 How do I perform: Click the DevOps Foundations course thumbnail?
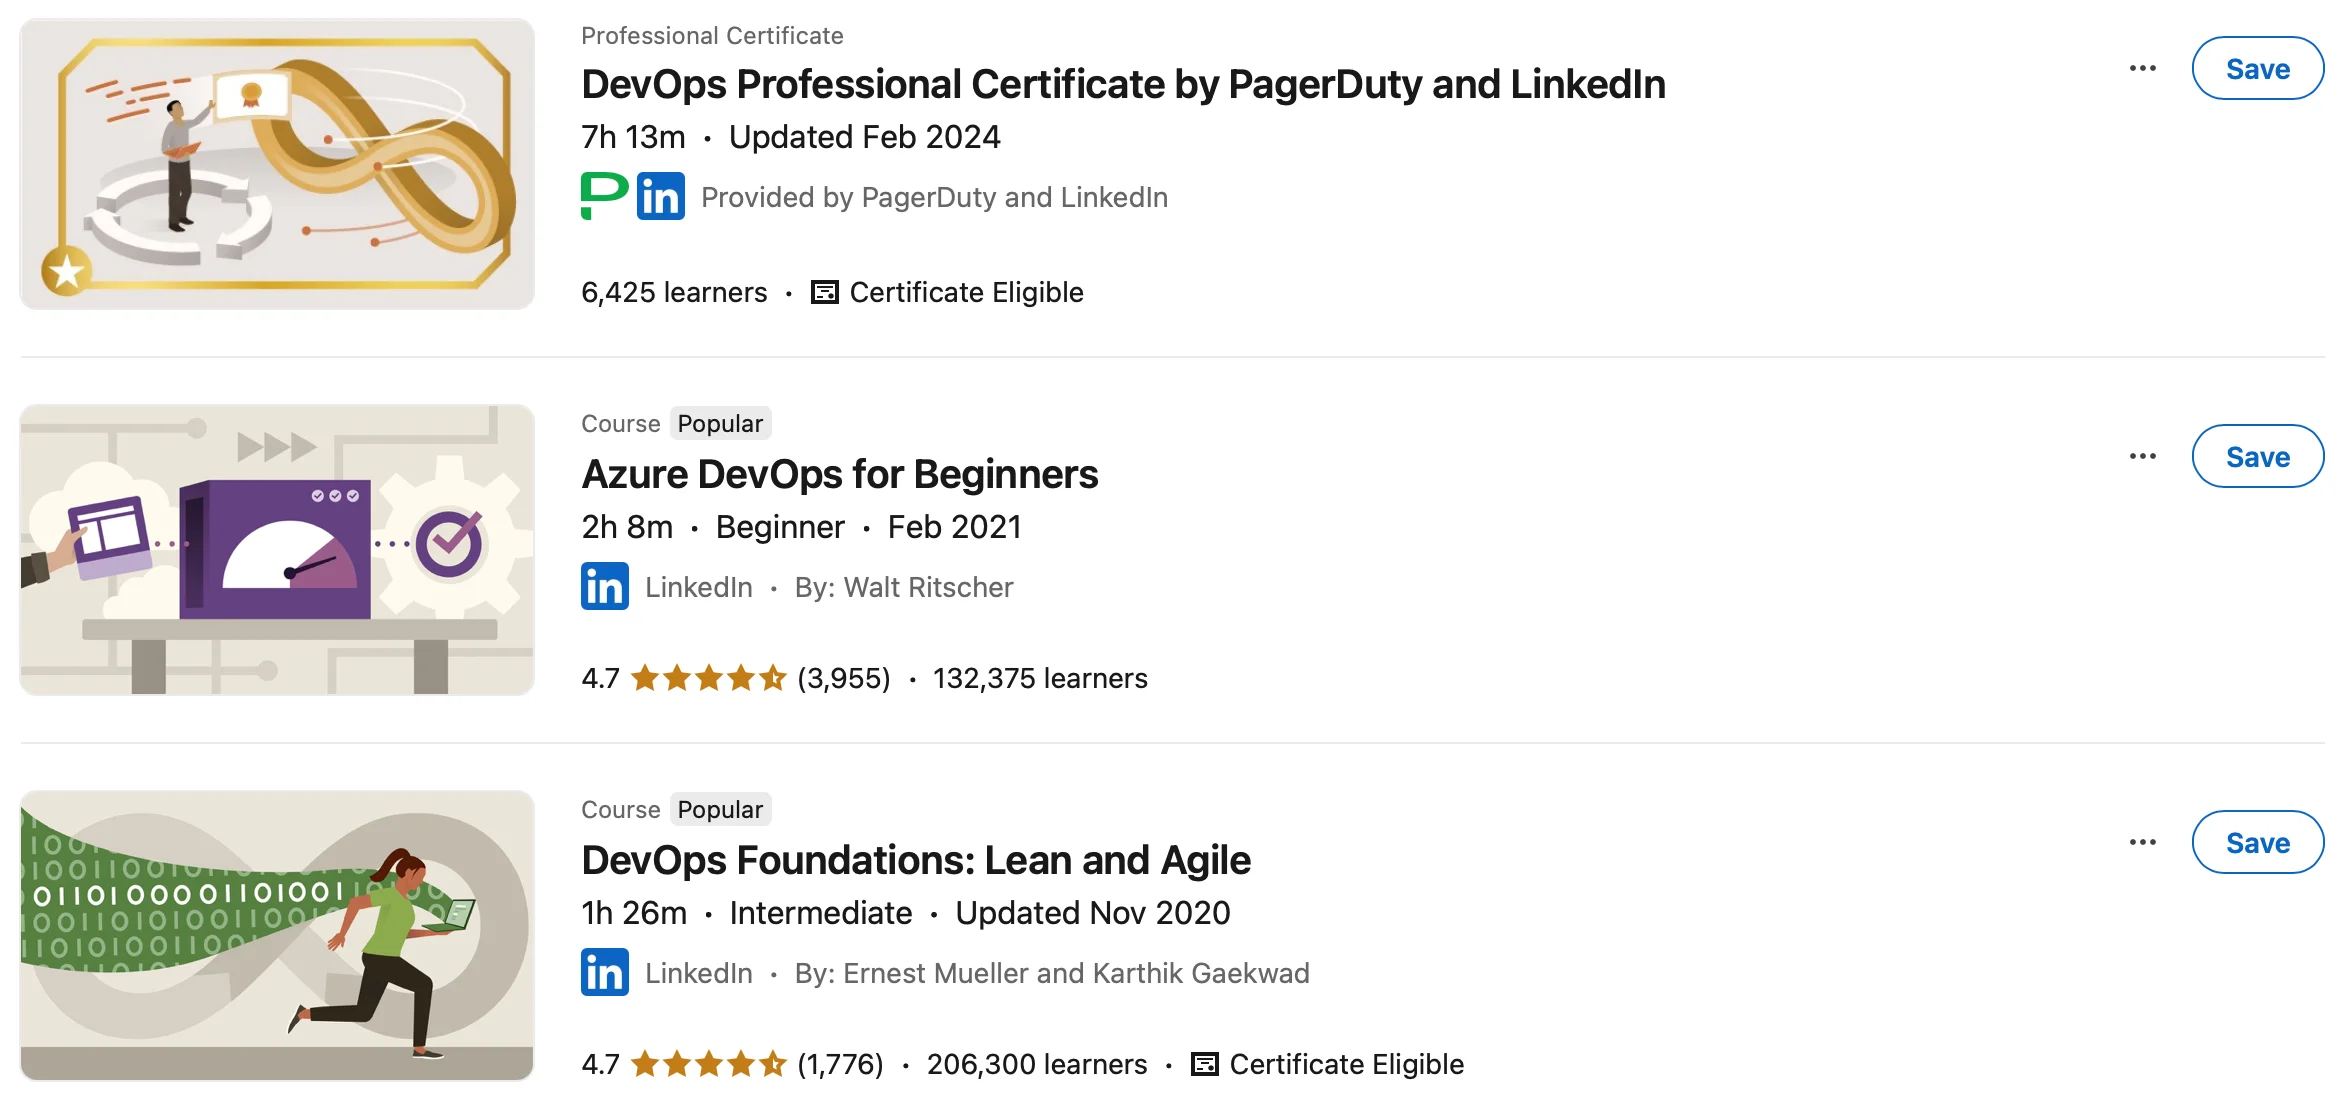276,934
